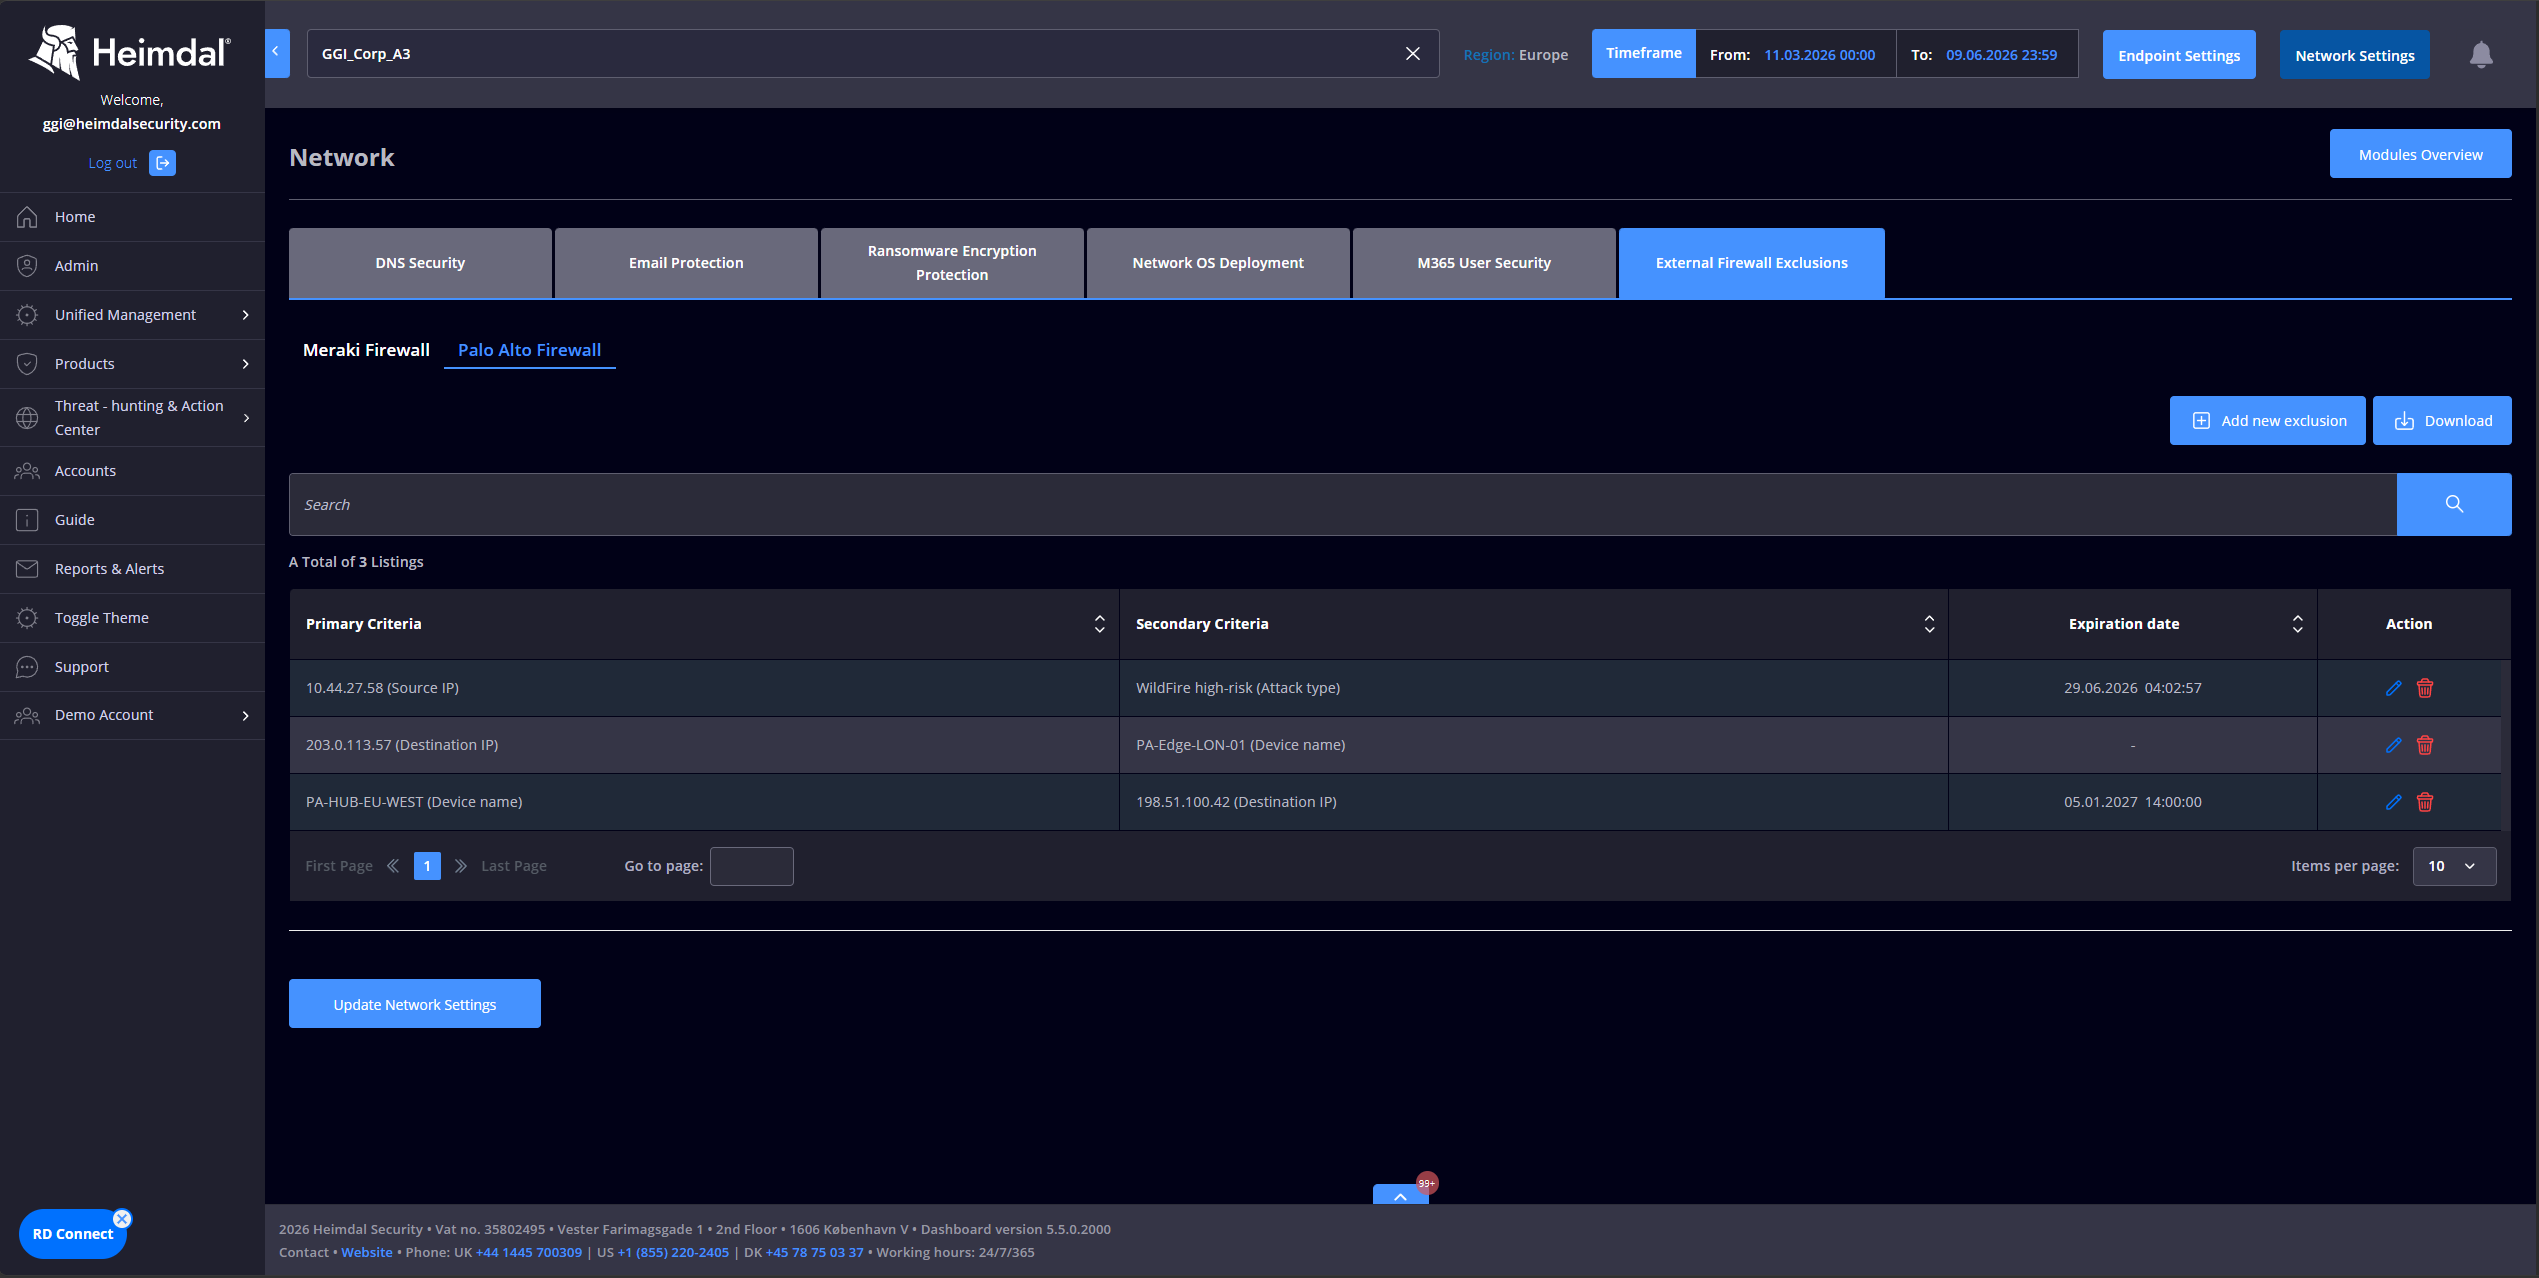
Task: Click the log out arrow icon
Action: click(x=162, y=163)
